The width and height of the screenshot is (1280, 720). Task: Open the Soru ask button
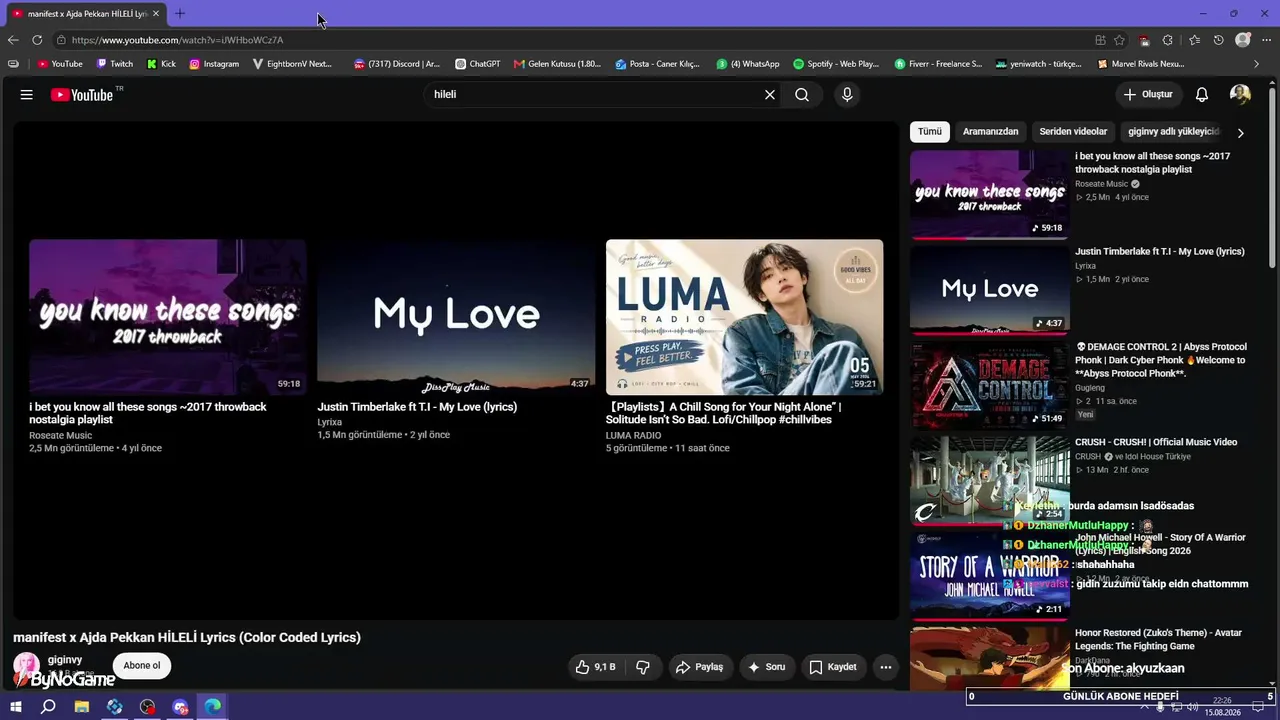point(767,667)
